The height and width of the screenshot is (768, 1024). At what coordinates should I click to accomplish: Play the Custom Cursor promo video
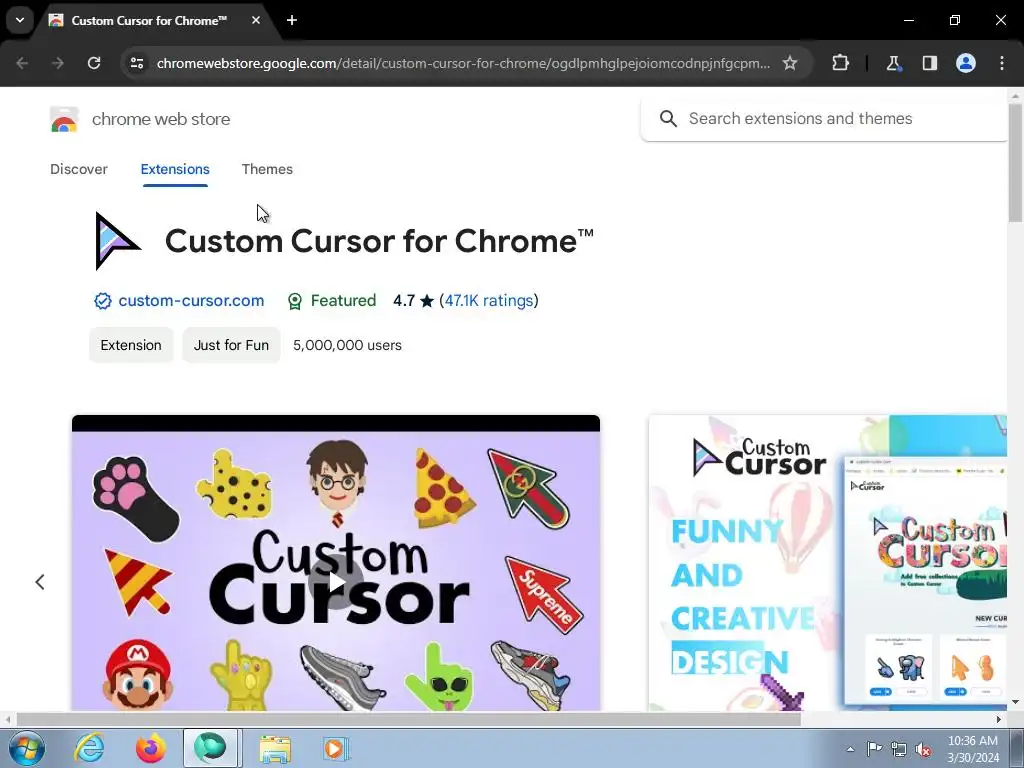pos(336,582)
